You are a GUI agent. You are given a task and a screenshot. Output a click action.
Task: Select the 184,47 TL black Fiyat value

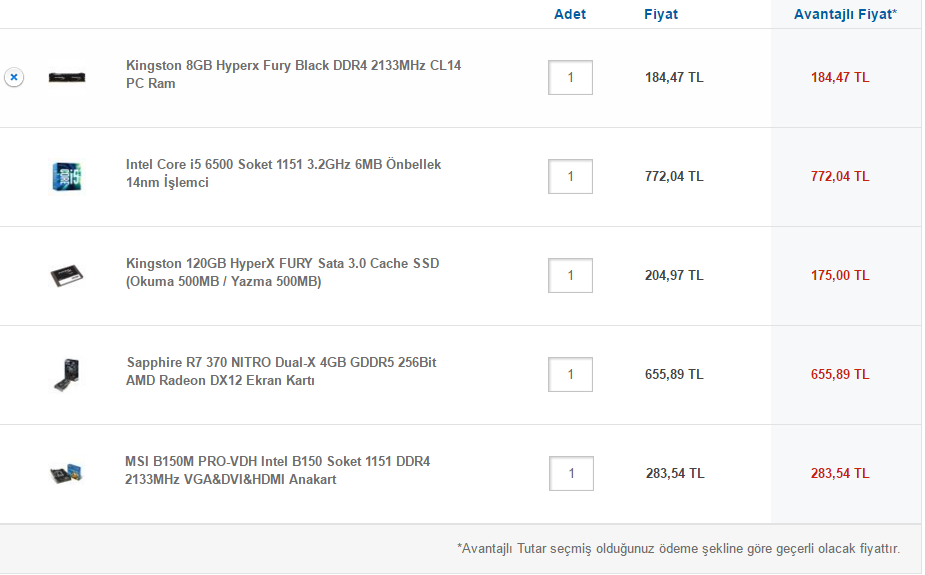coord(674,77)
